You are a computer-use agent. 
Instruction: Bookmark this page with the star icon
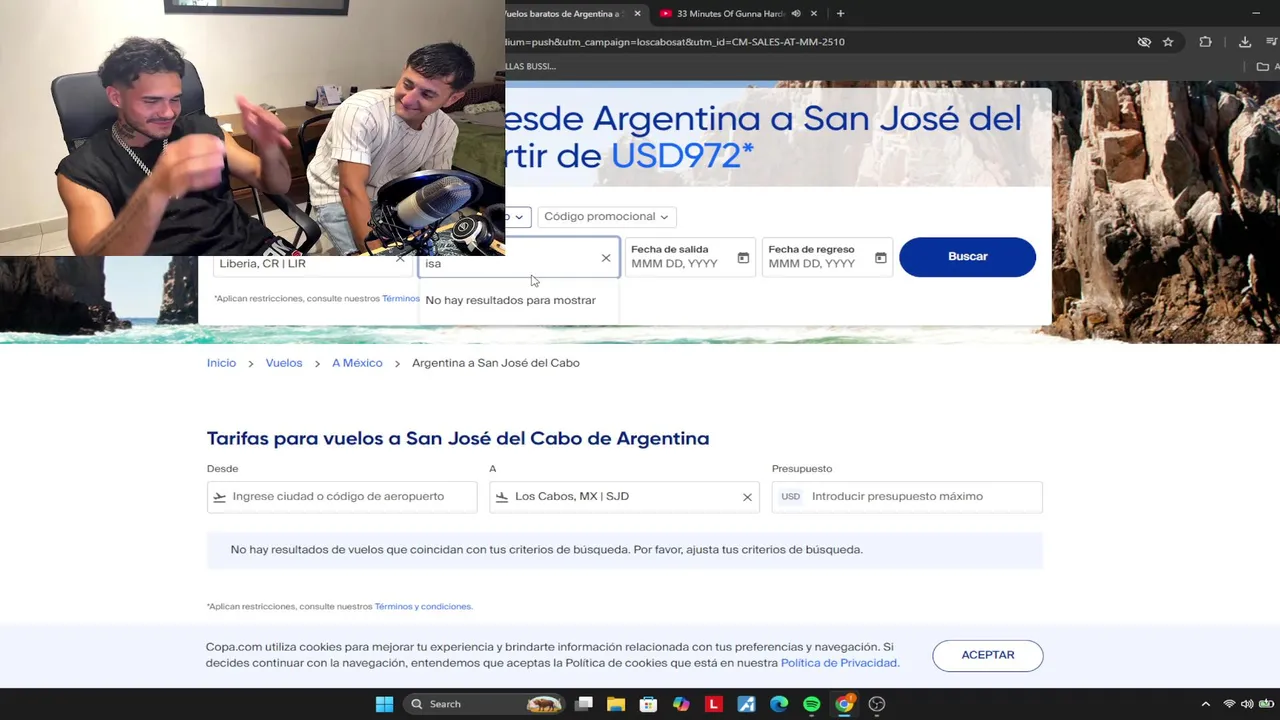(x=1168, y=42)
